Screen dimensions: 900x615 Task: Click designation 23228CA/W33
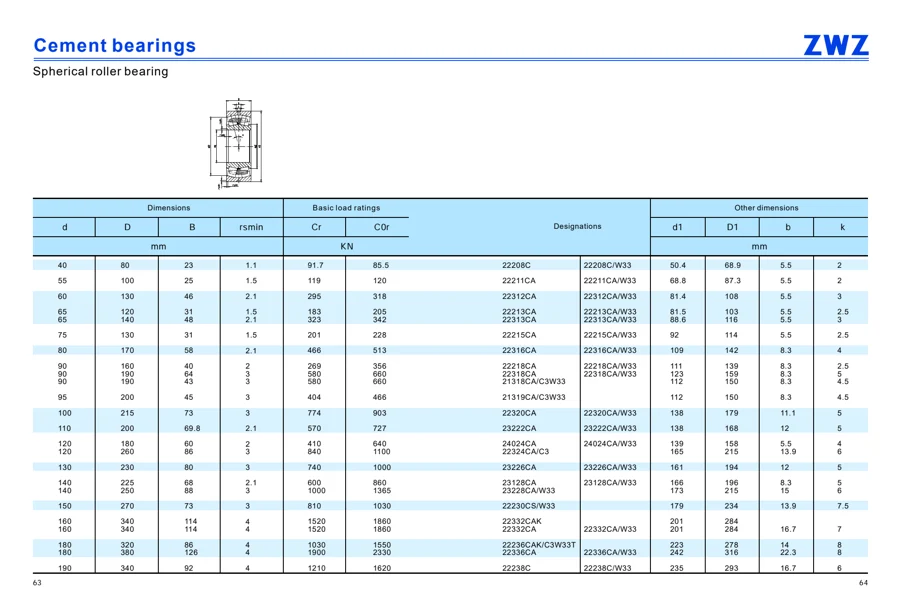pos(529,491)
